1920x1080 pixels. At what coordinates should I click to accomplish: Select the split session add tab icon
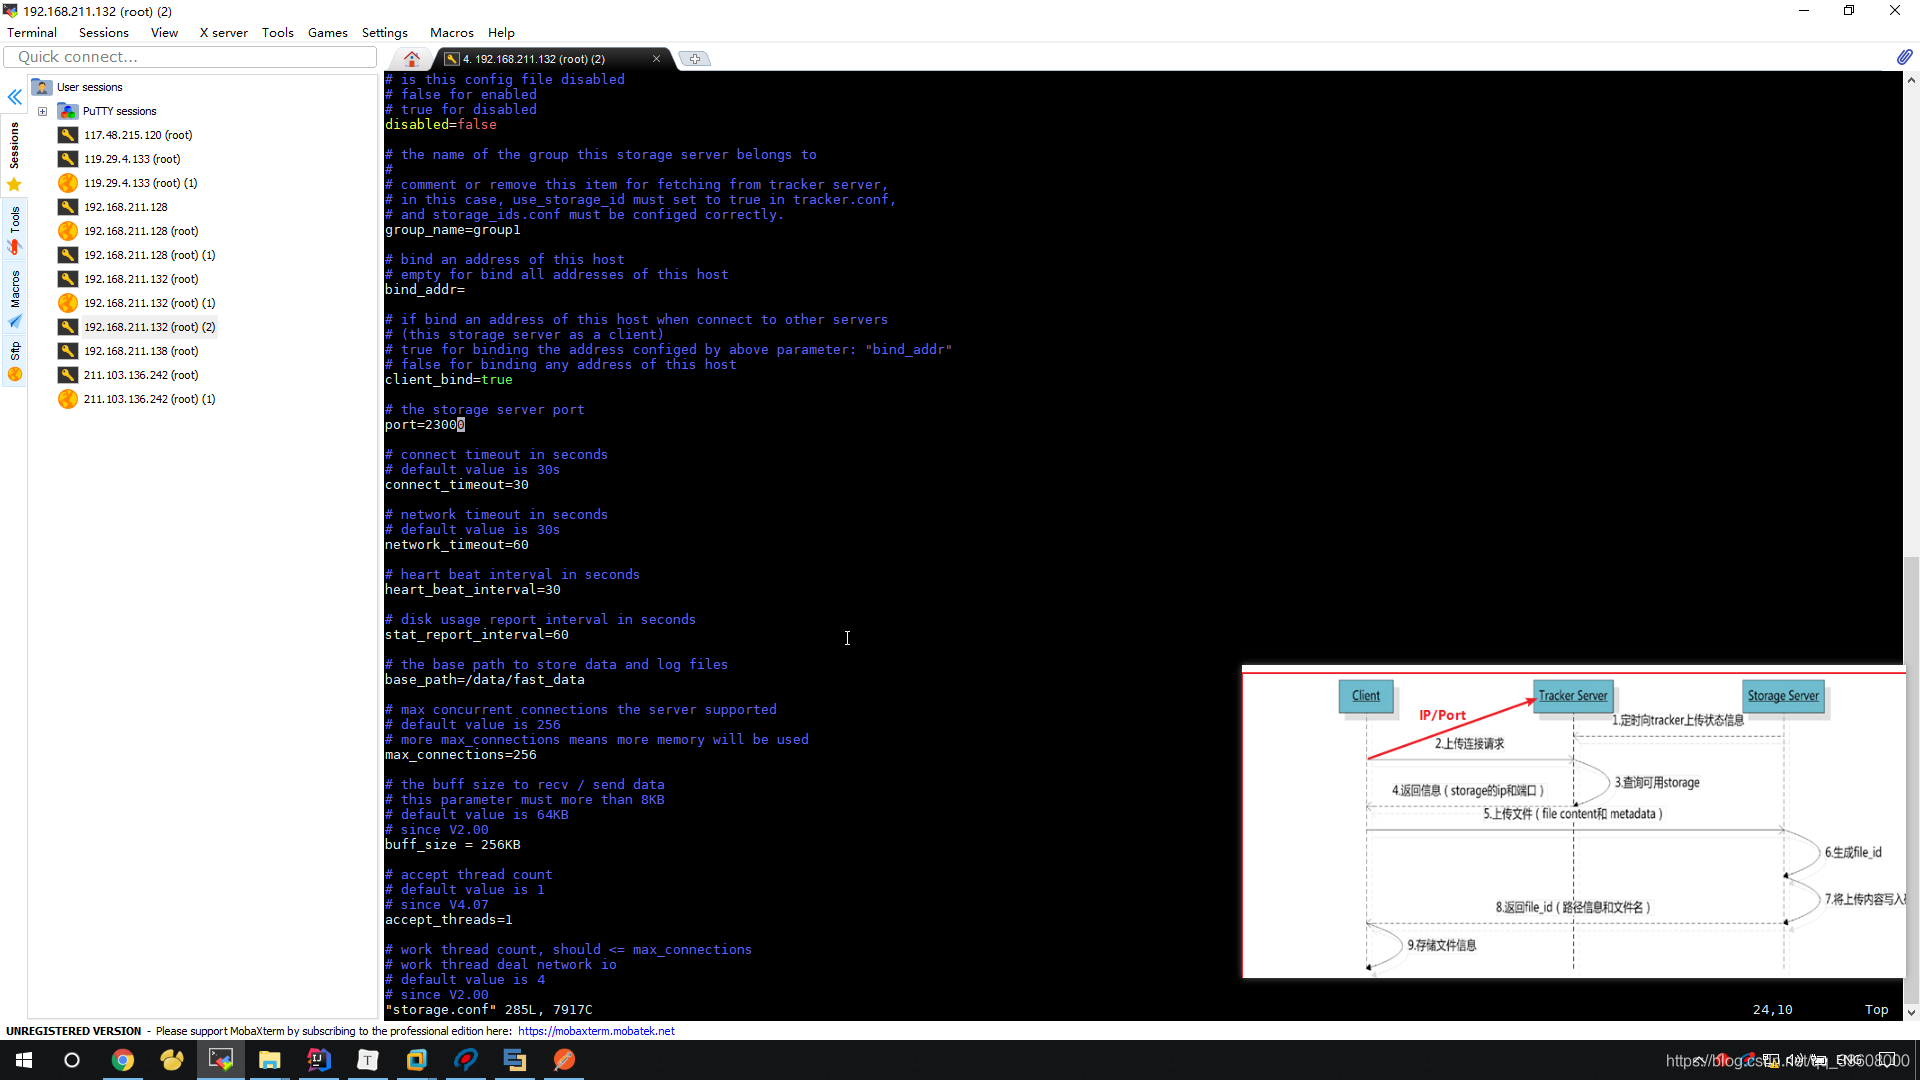click(695, 58)
